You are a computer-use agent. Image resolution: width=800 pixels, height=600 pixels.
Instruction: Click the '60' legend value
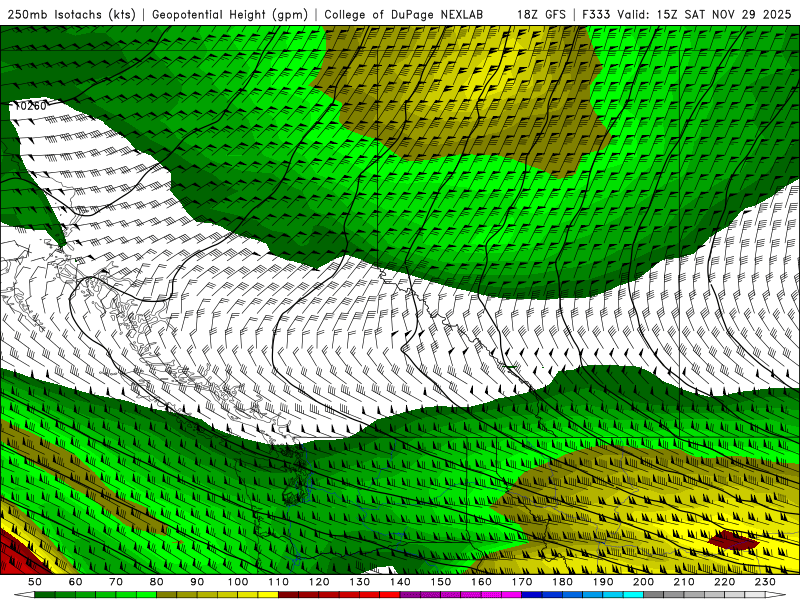[x=76, y=582]
